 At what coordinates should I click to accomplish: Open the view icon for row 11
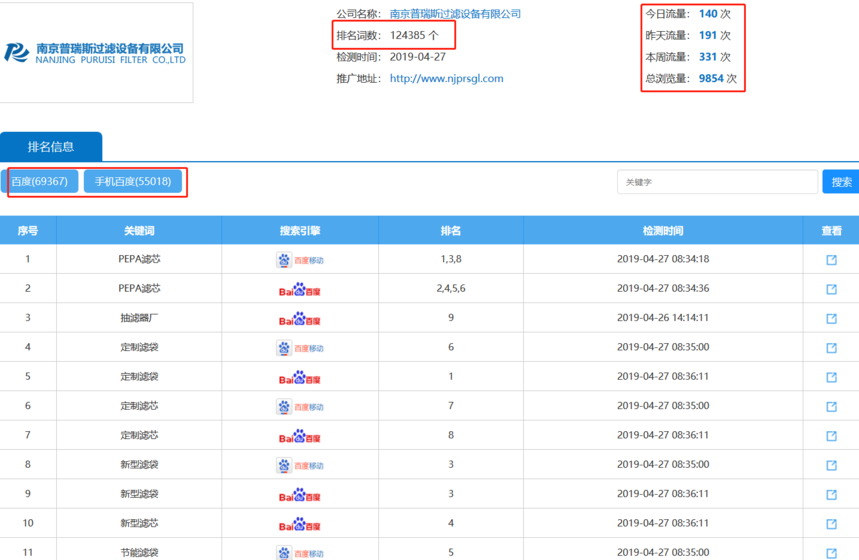click(831, 553)
